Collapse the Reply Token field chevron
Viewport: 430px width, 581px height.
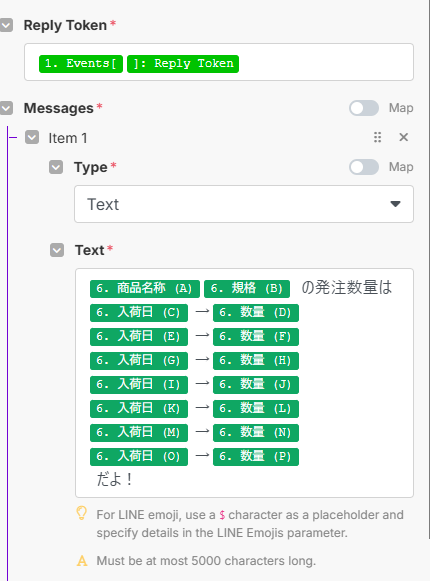[6, 26]
